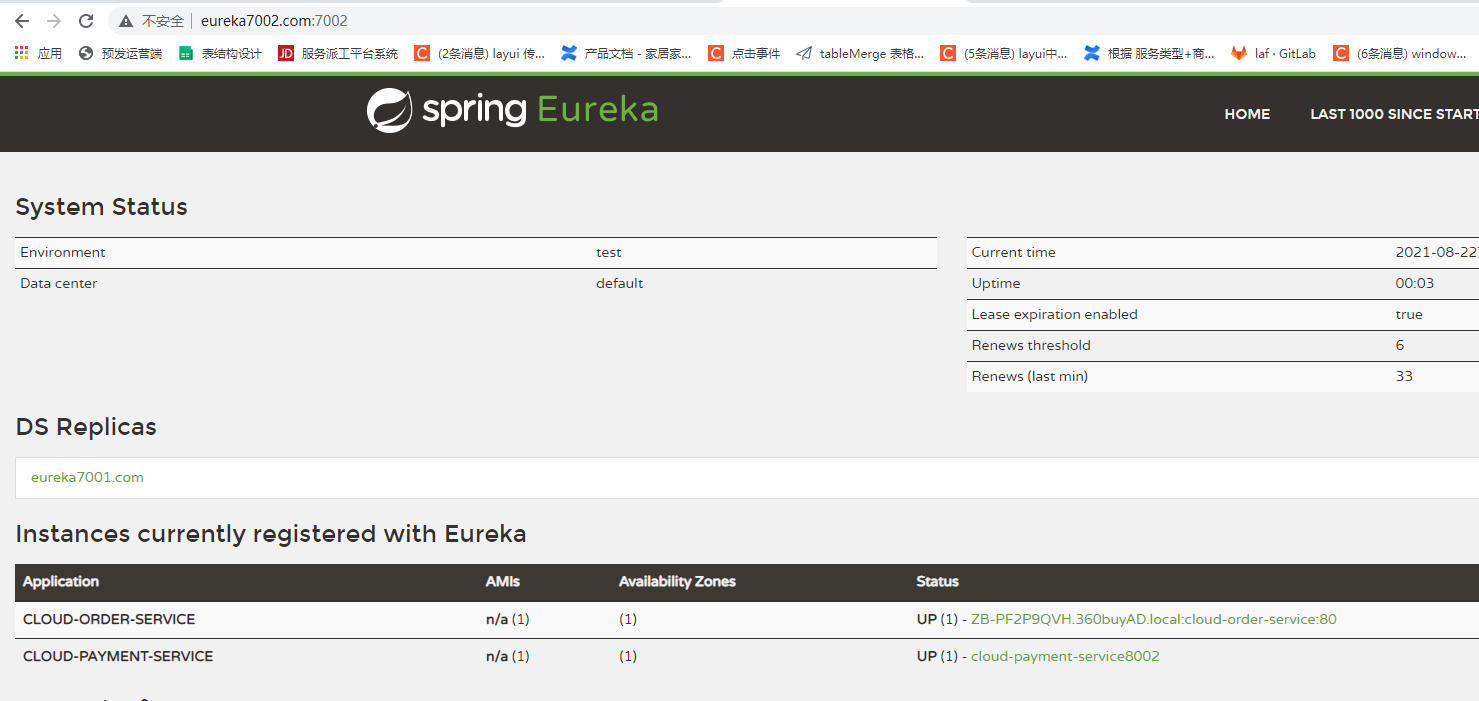Click the Status column header
1479x701 pixels.
[937, 581]
